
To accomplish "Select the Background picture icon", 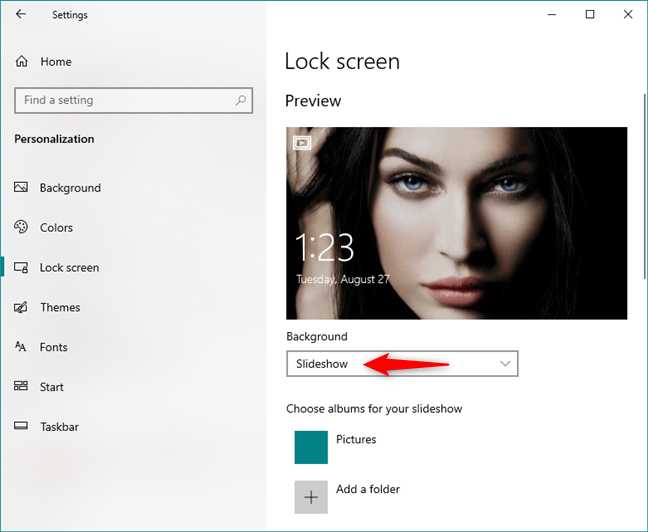I will [x=21, y=188].
